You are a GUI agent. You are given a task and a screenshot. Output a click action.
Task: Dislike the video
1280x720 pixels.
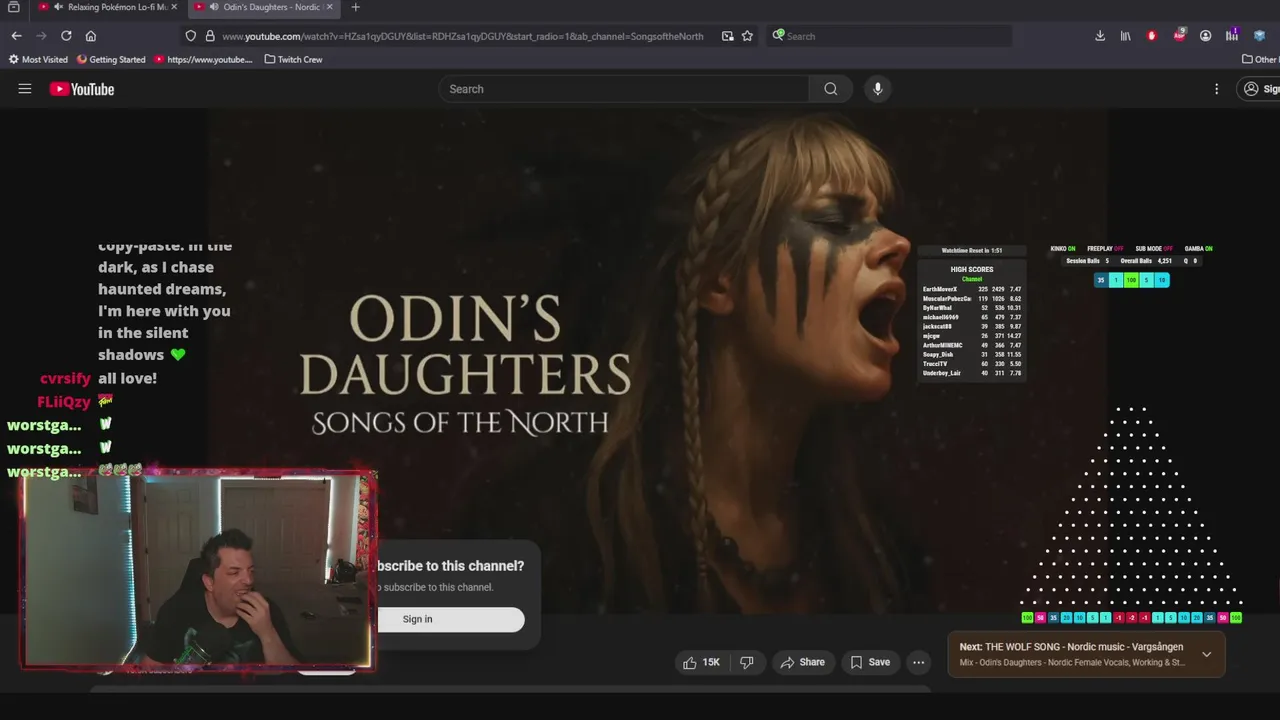[x=746, y=662]
